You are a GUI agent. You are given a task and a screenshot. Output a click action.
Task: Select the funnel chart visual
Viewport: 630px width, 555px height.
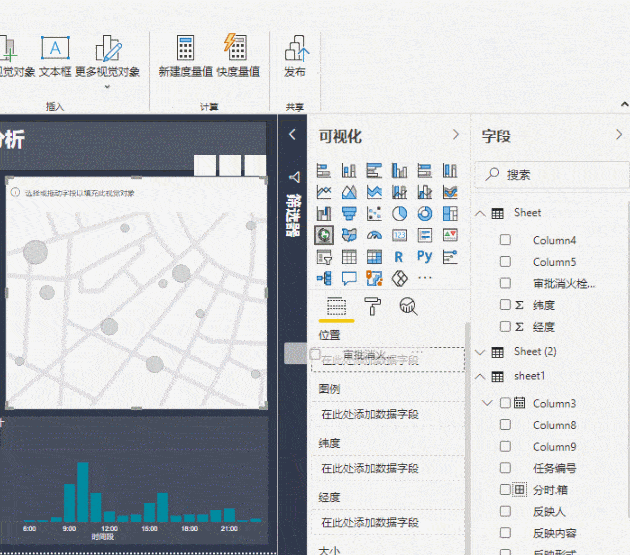click(x=349, y=214)
